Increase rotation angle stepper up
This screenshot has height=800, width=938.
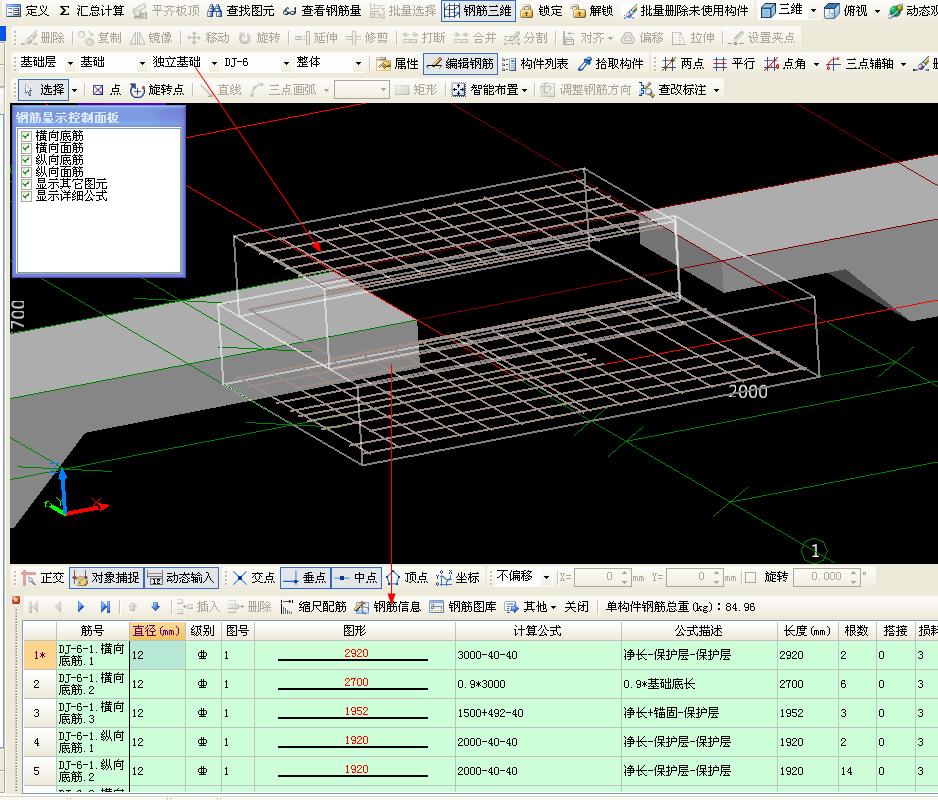[854, 573]
